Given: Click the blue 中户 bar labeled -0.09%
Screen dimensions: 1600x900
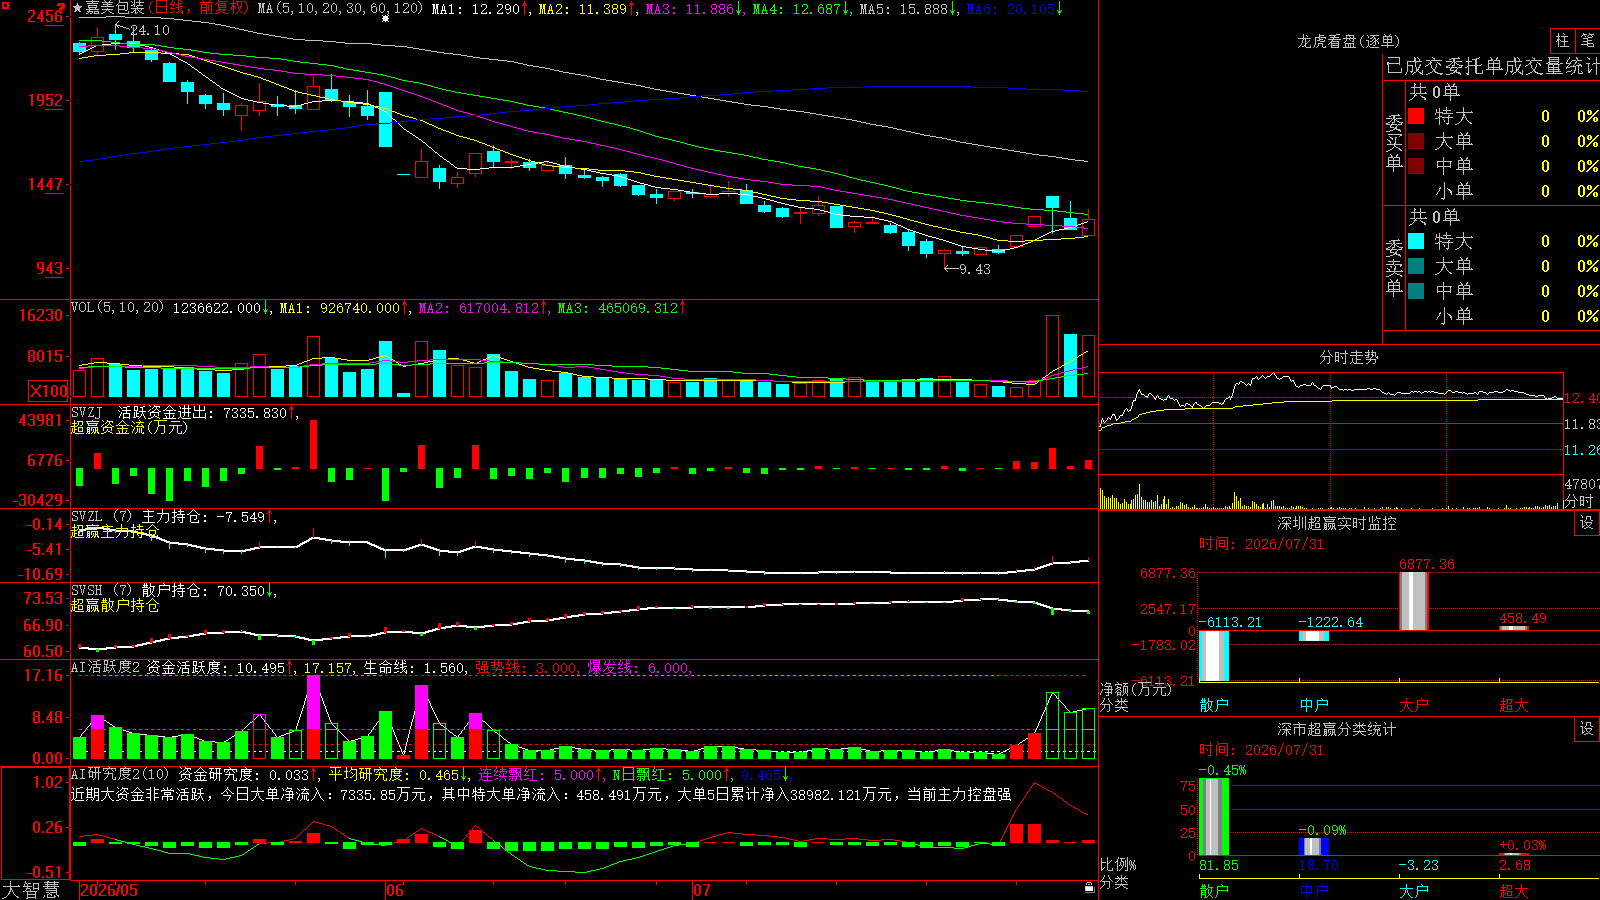Looking at the screenshot, I should point(1314,847).
